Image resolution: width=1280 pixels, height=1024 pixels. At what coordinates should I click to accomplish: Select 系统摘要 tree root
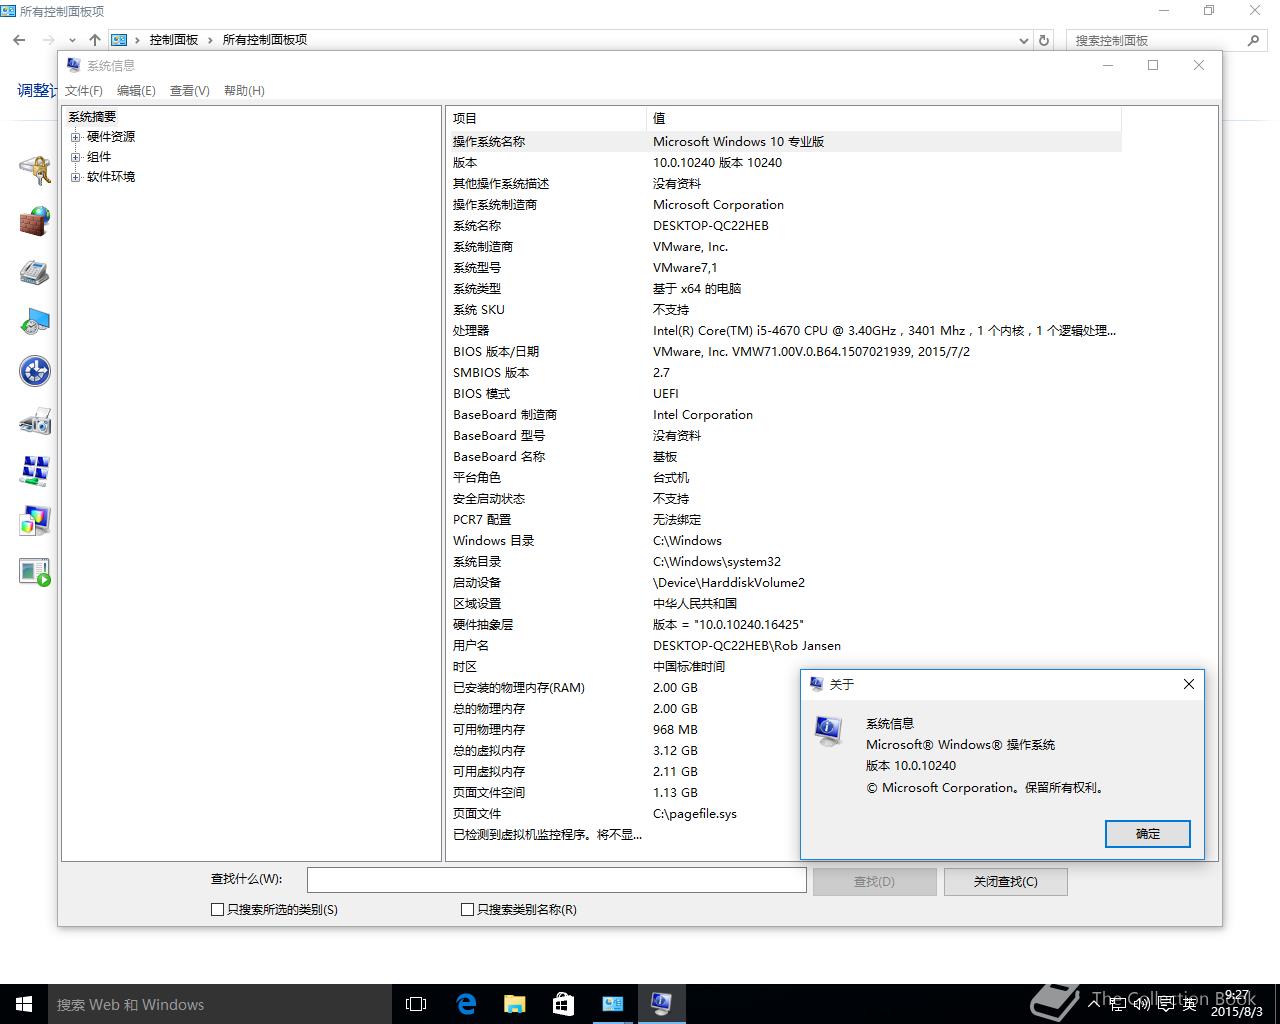92,117
